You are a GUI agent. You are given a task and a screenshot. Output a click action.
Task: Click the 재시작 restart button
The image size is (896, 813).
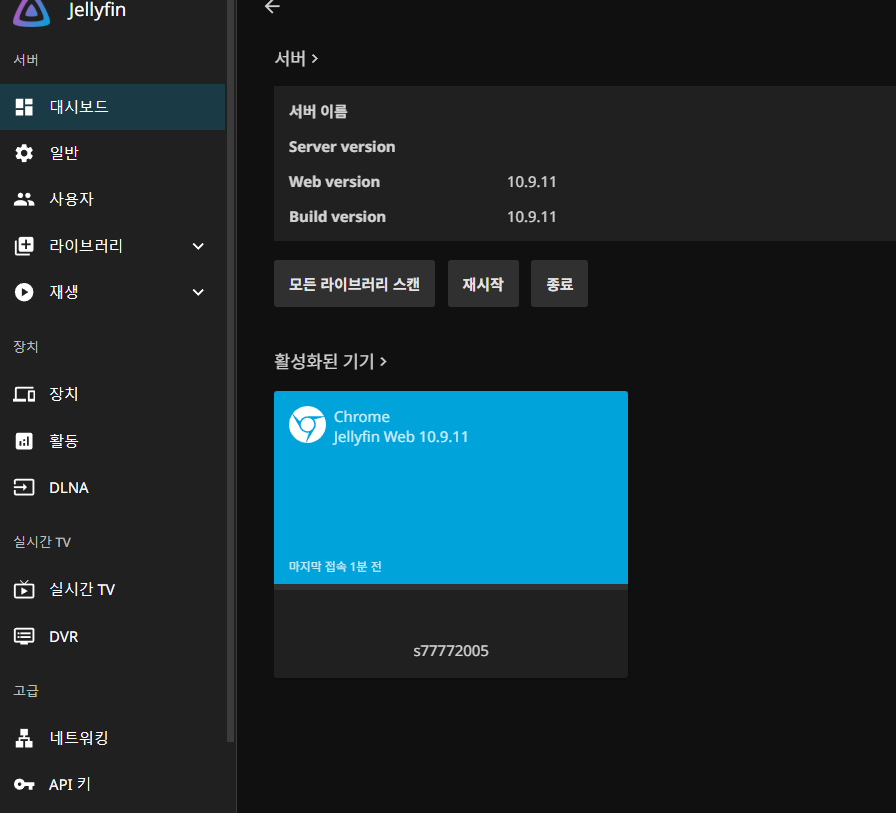pos(483,283)
